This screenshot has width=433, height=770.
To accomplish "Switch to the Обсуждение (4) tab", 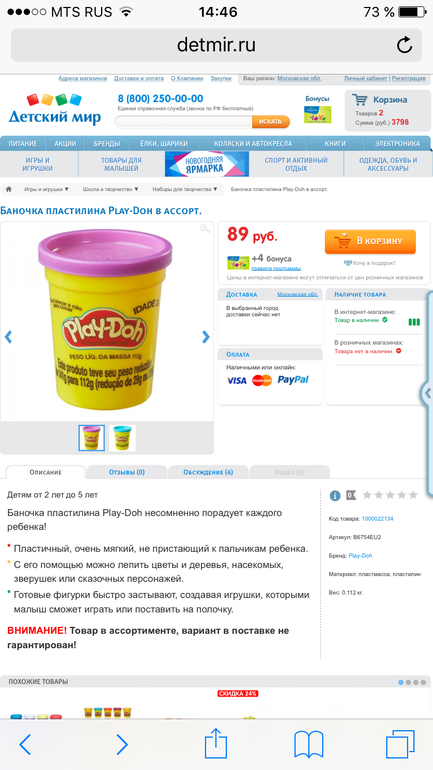I will [x=208, y=472].
